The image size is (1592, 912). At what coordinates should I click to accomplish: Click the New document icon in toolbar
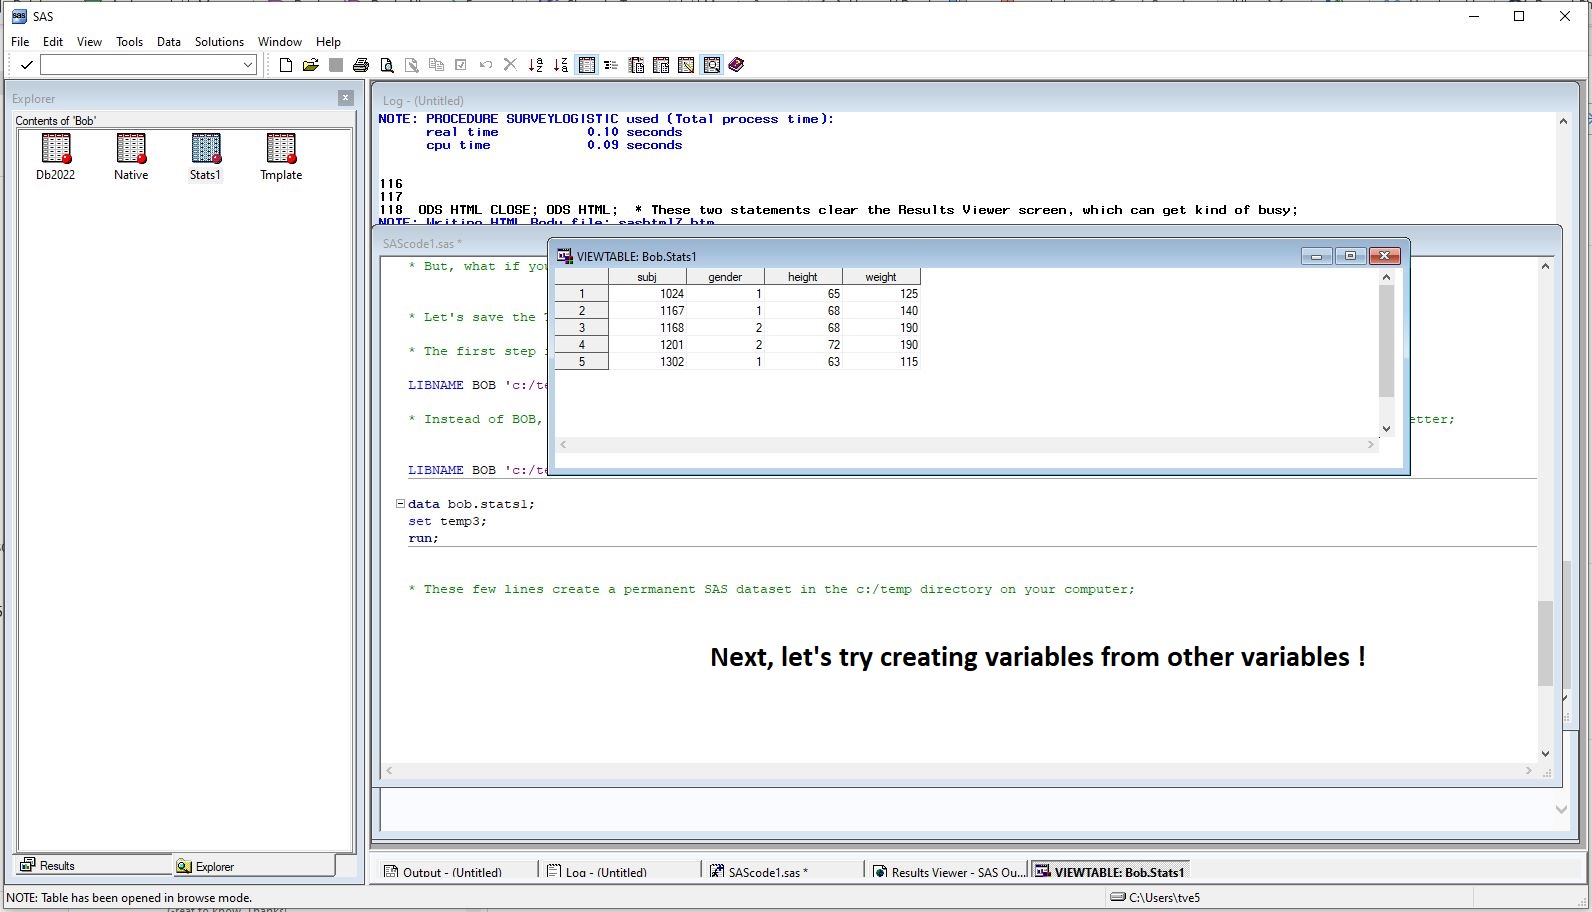point(286,65)
